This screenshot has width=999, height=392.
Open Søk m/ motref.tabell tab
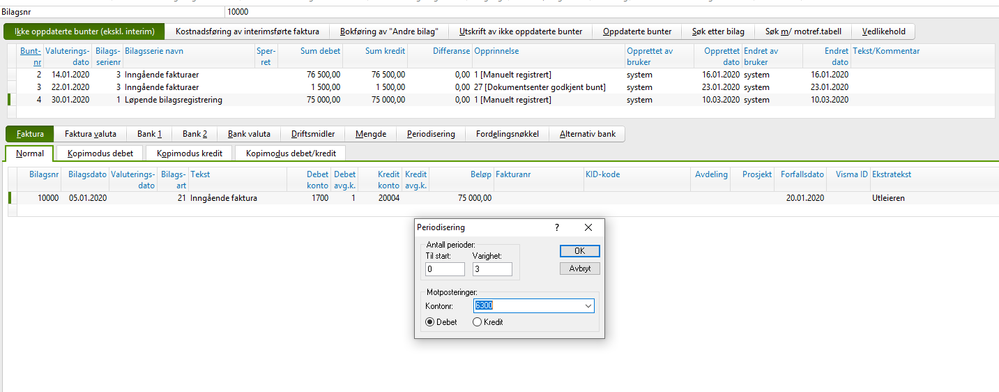[x=803, y=31]
